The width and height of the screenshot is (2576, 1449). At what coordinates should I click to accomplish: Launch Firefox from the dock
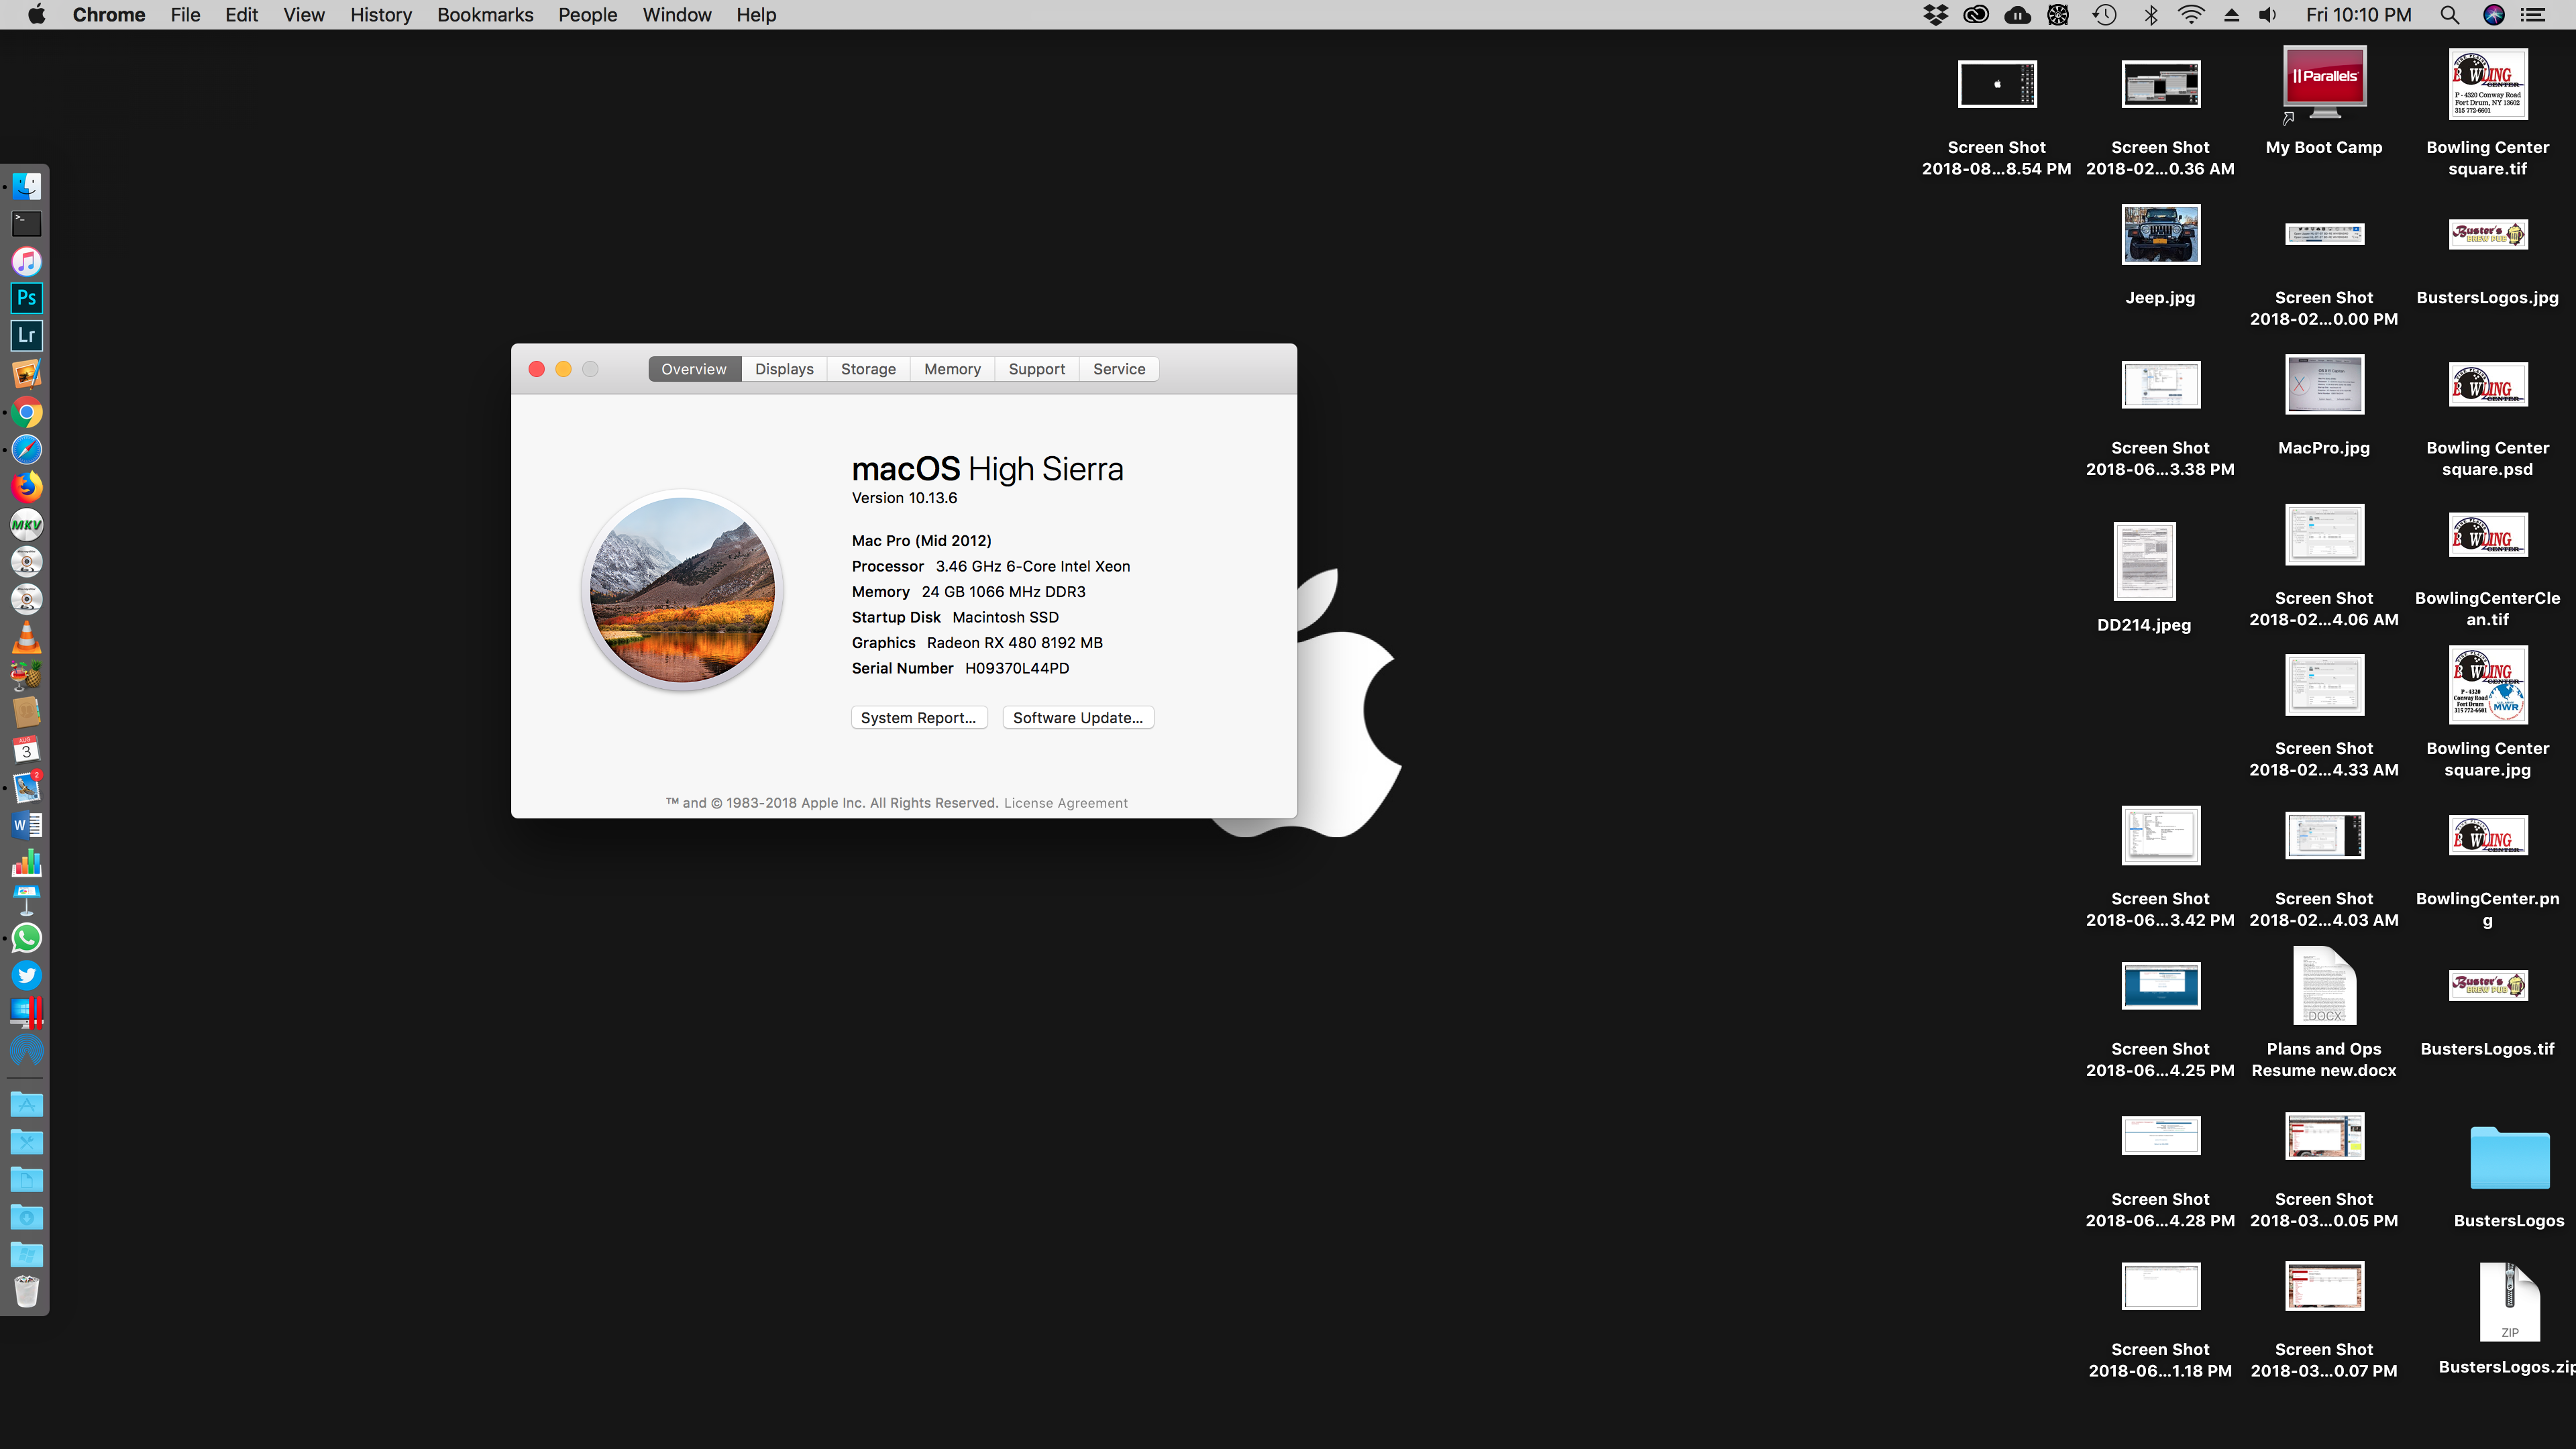(x=27, y=487)
